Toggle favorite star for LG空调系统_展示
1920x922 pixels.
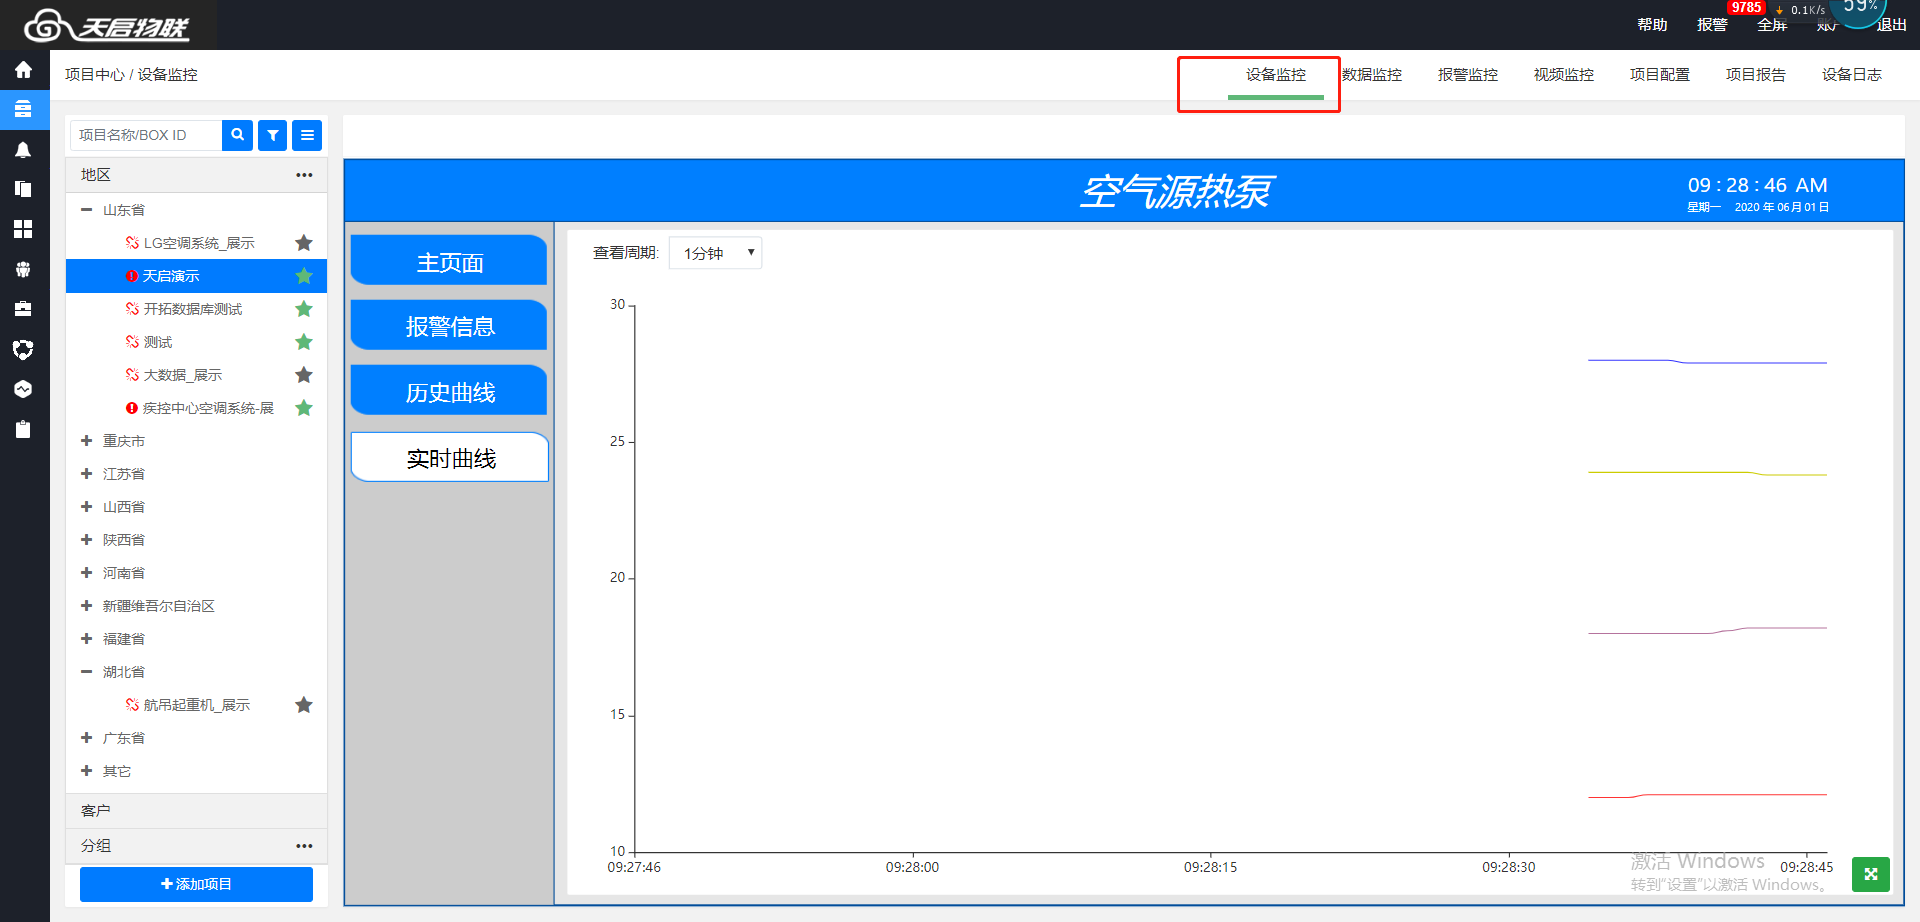304,243
